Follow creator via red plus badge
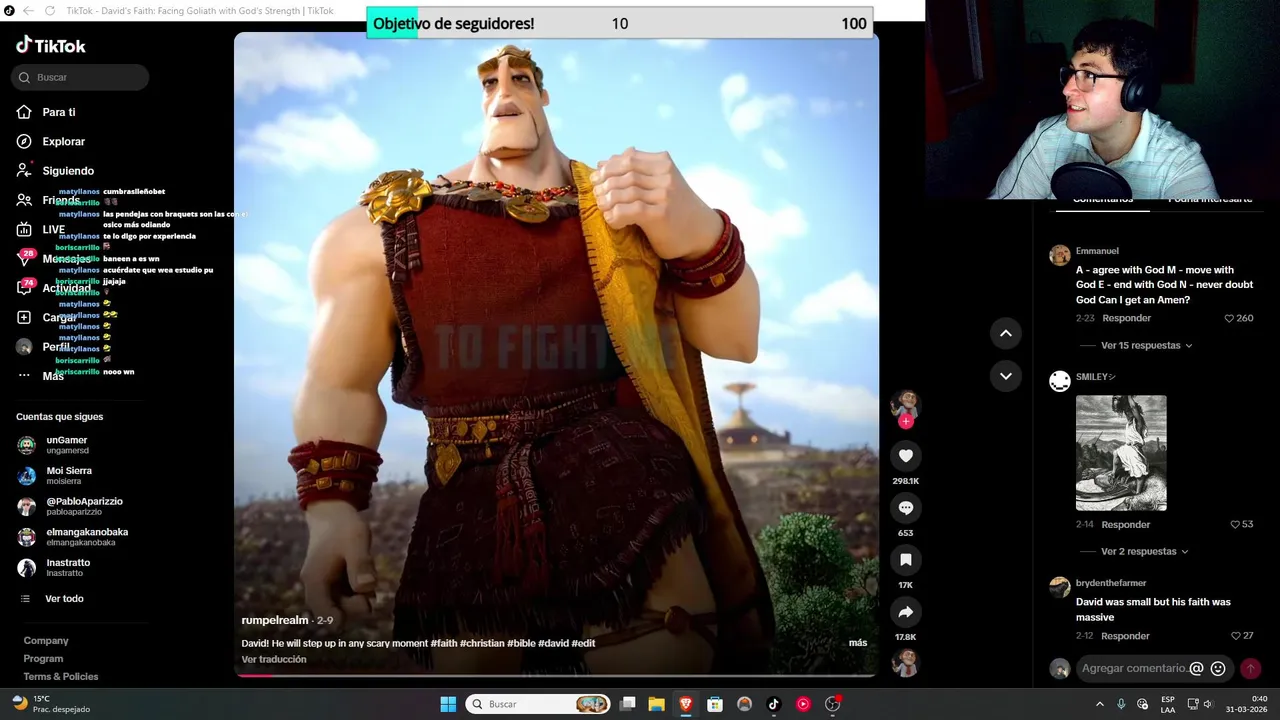Viewport: 1280px width, 720px height. pyautogui.click(x=906, y=422)
